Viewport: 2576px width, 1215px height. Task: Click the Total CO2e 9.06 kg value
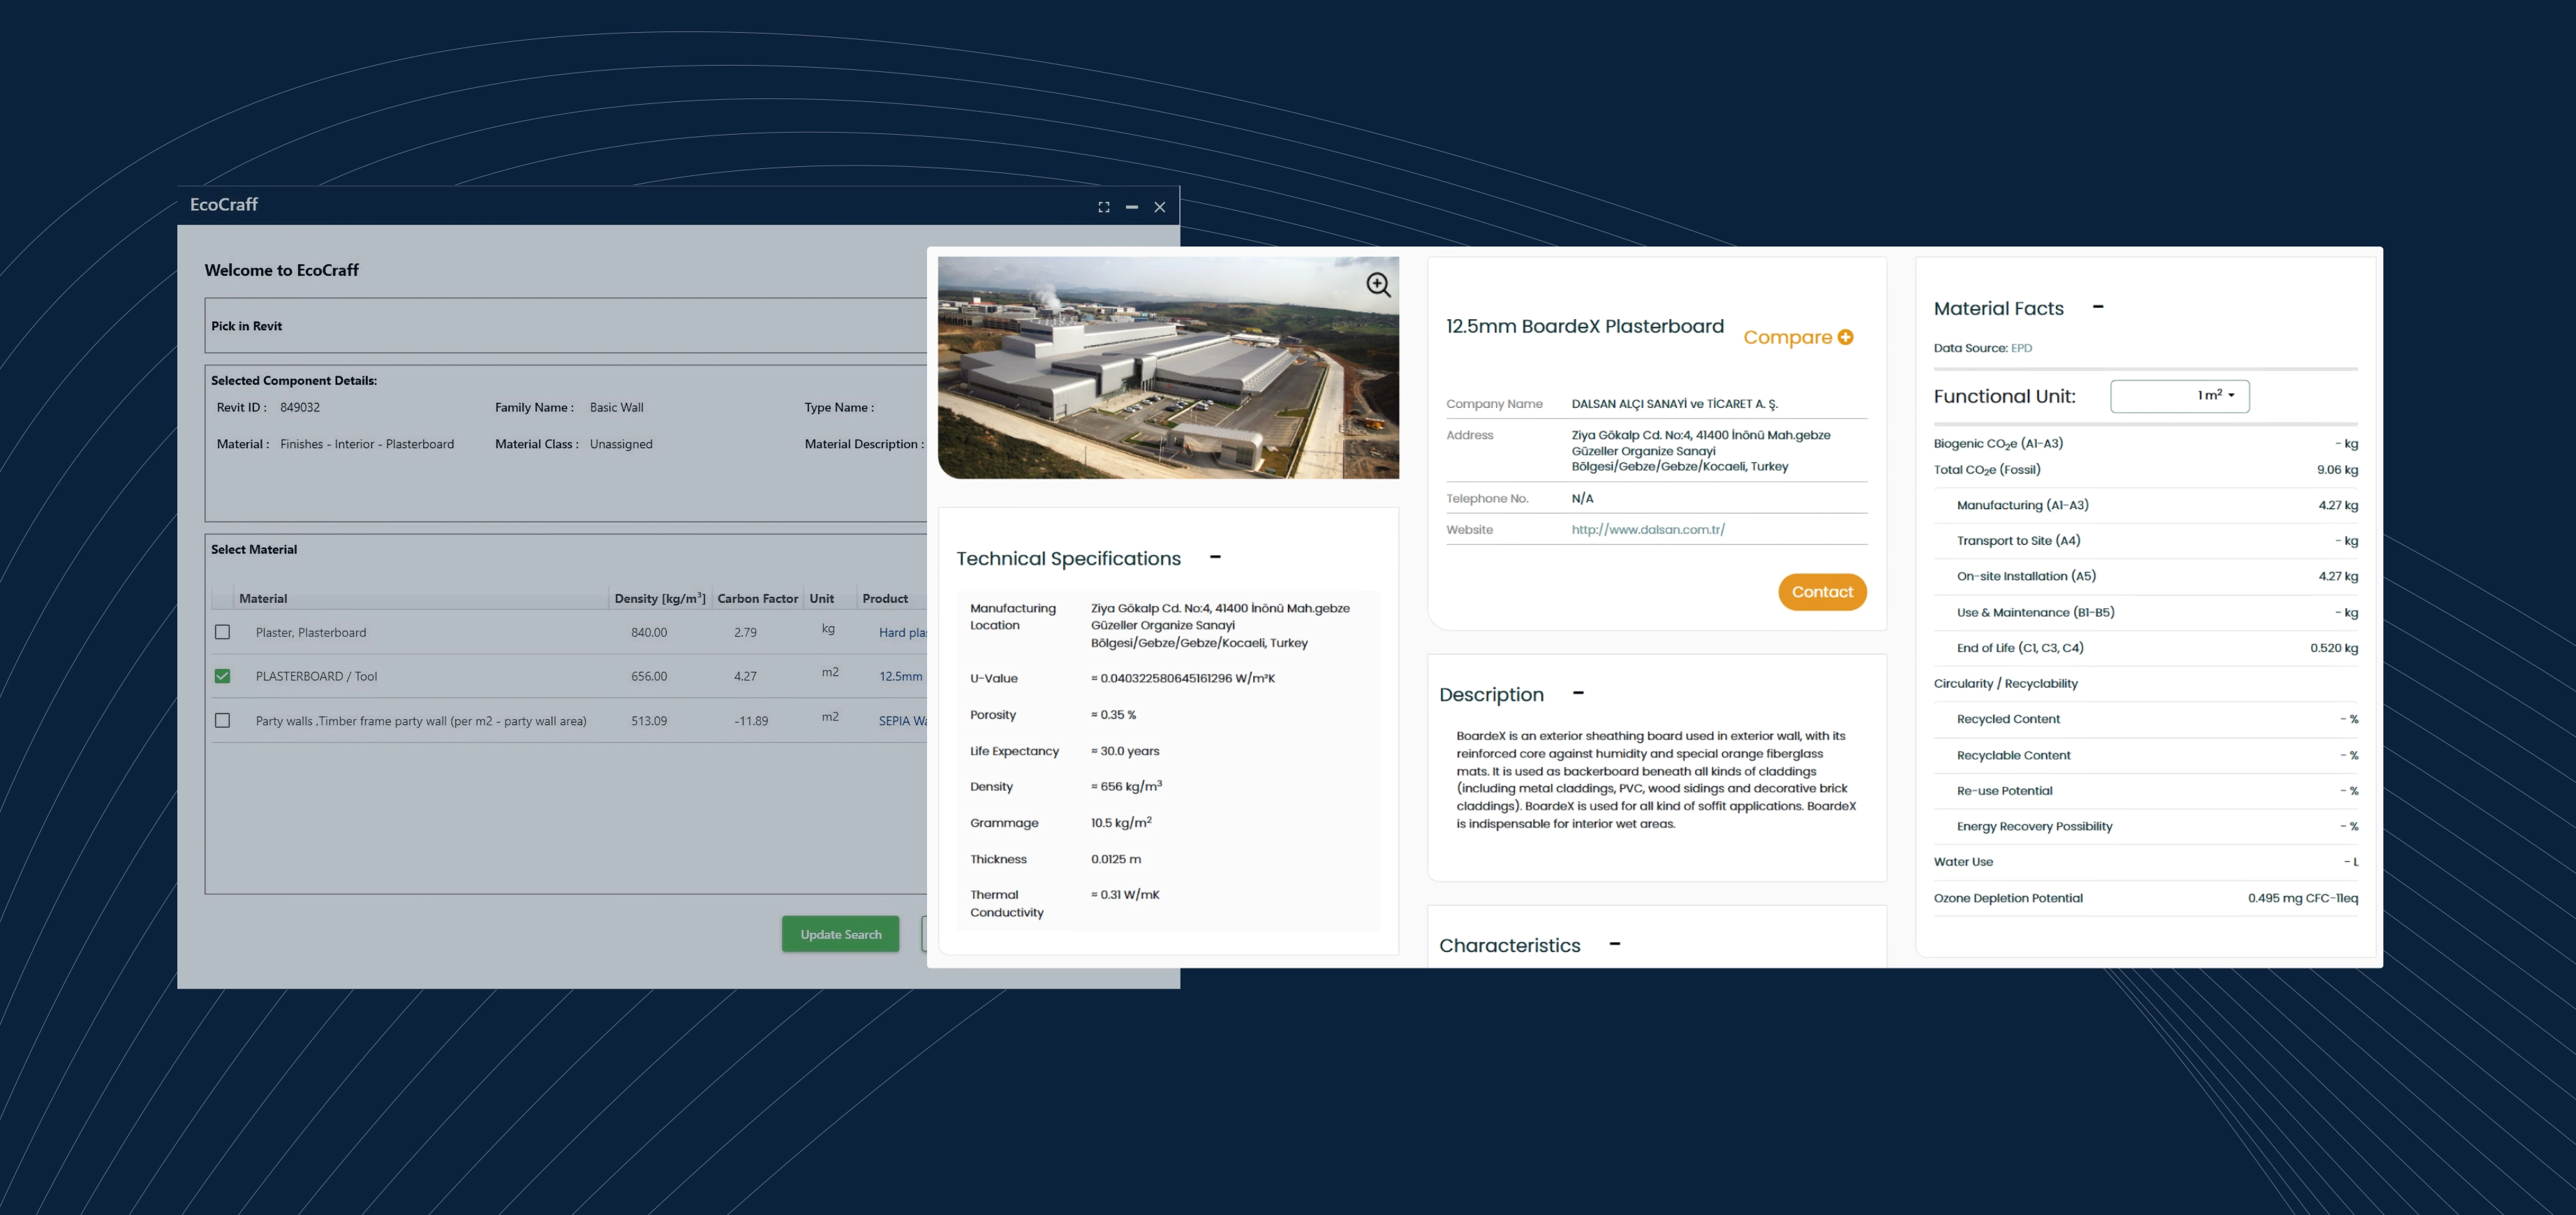2337,470
